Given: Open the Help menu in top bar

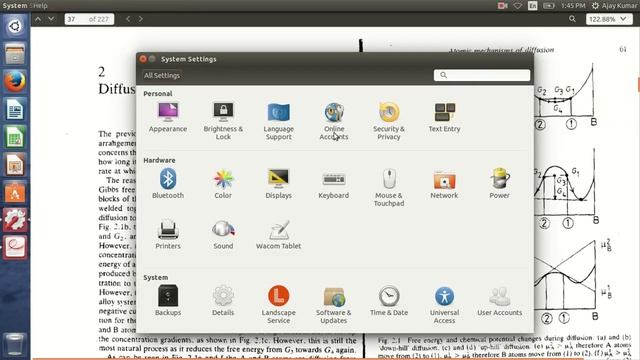Looking at the screenshot, I should tap(40, 5).
